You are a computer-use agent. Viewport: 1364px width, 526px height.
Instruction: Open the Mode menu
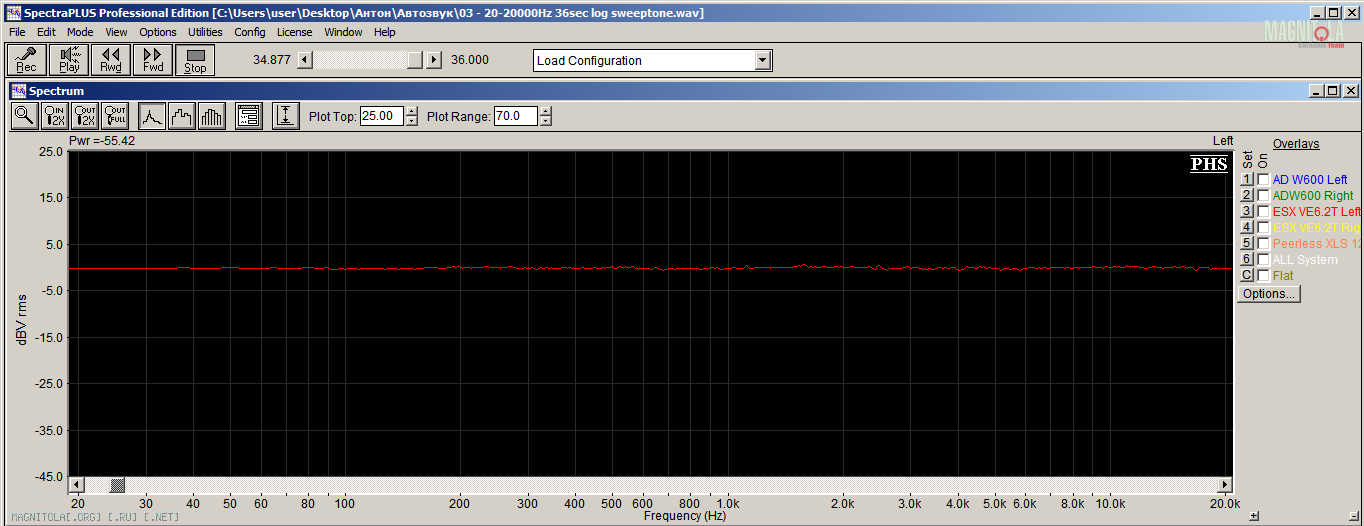pyautogui.click(x=80, y=32)
